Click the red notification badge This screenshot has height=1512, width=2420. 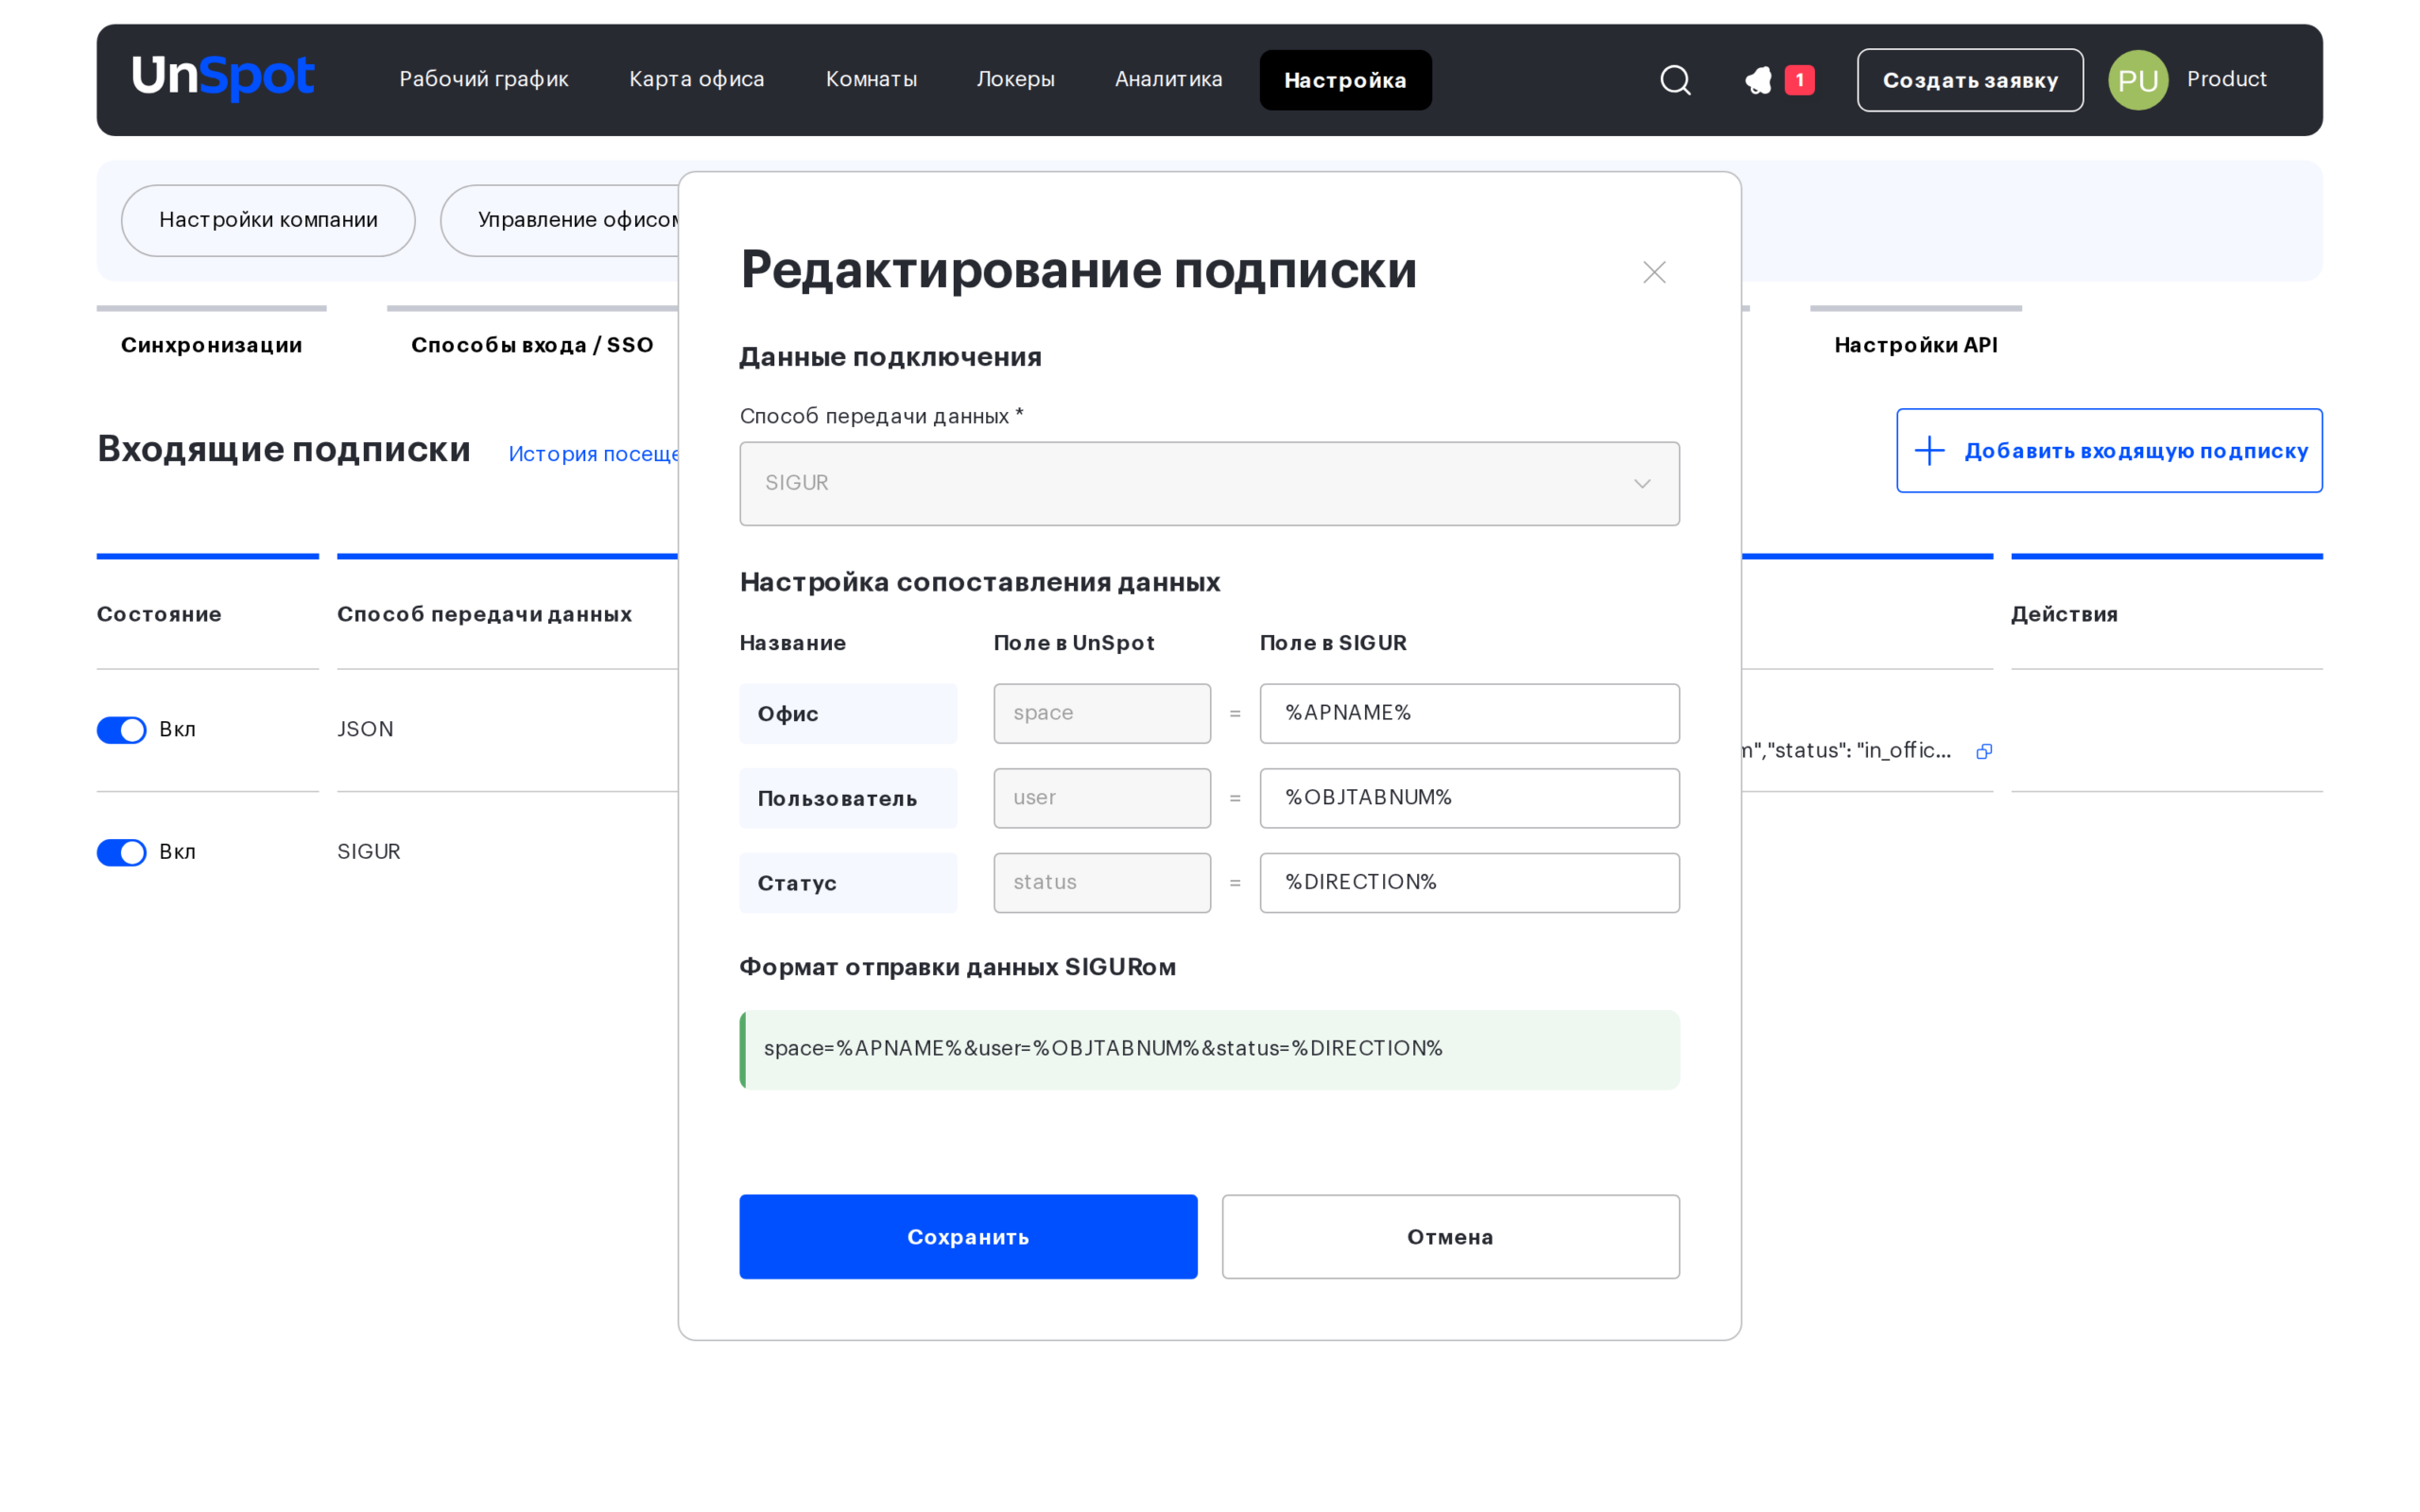pyautogui.click(x=1799, y=80)
